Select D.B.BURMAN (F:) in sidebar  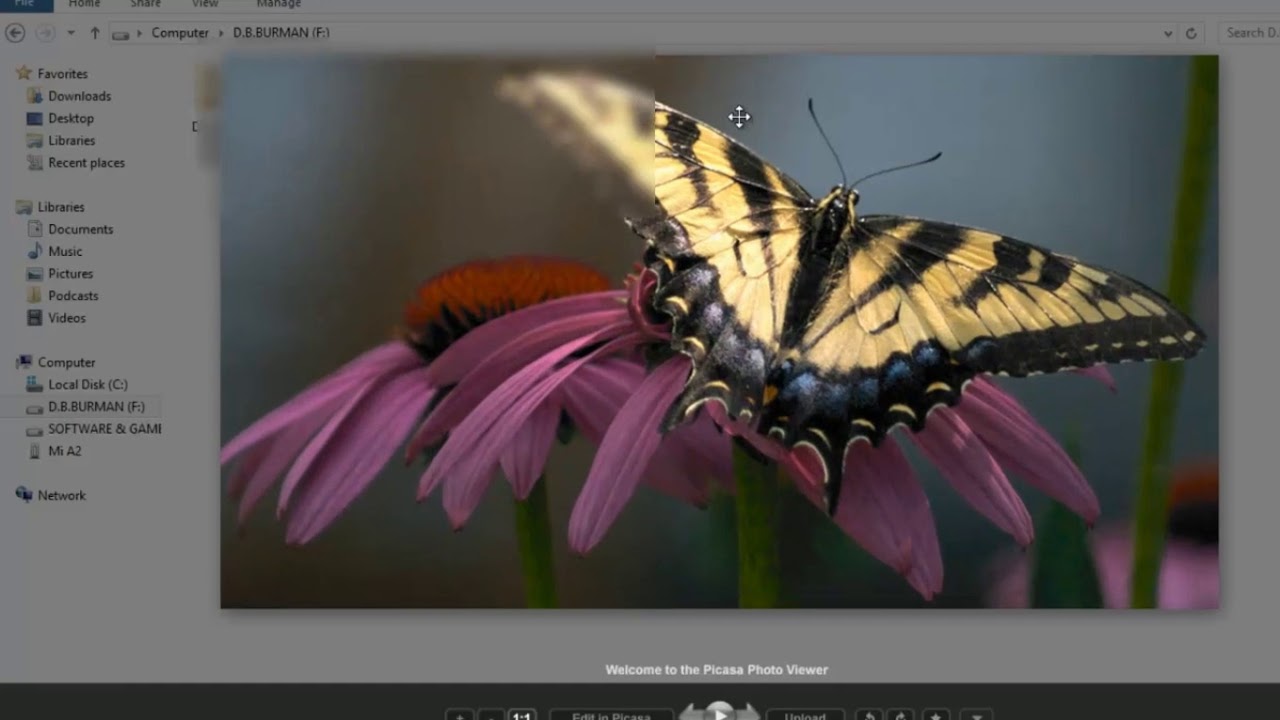[96, 407]
